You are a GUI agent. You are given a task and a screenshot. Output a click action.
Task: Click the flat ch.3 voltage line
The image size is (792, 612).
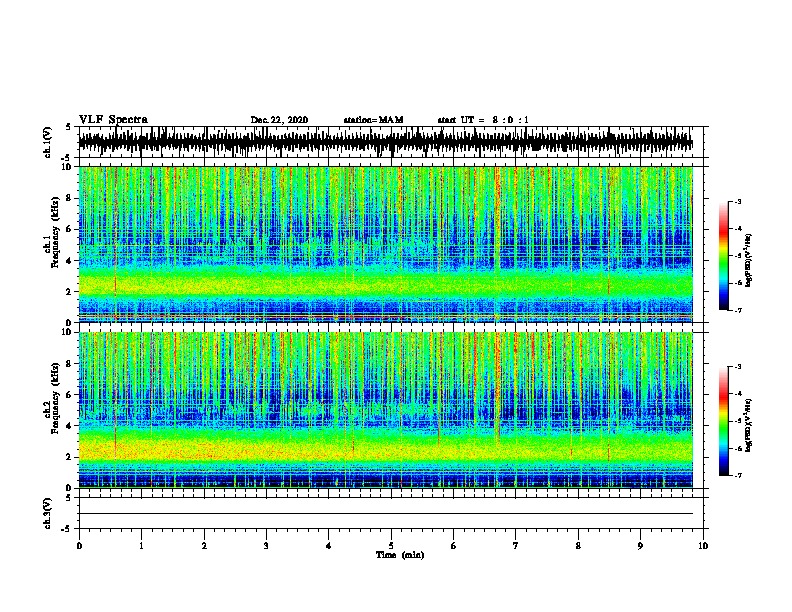(386, 514)
